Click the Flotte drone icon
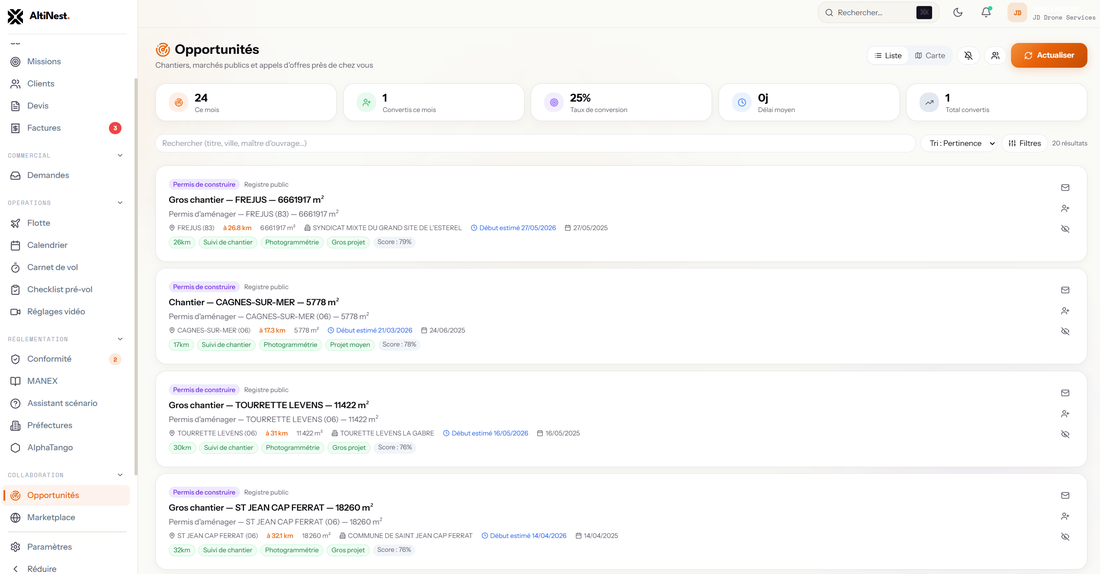This screenshot has height=574, width=1100. point(15,223)
